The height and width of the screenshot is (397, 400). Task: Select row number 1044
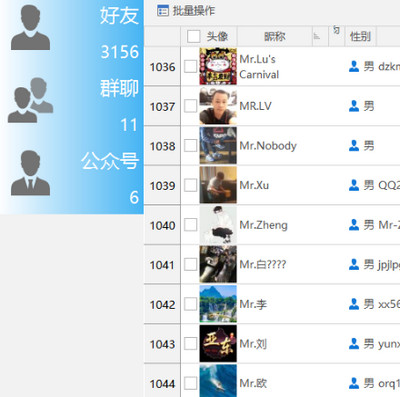coord(162,384)
